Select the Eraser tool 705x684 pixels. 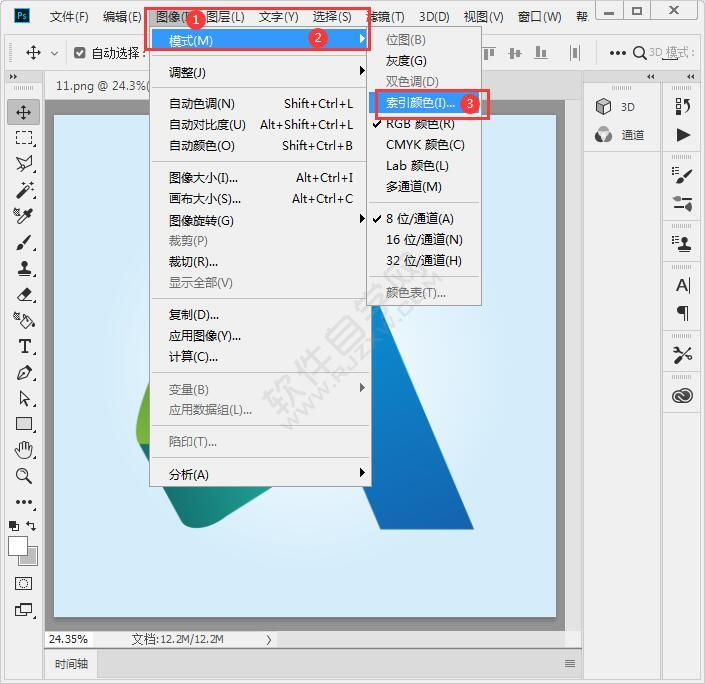coord(24,295)
